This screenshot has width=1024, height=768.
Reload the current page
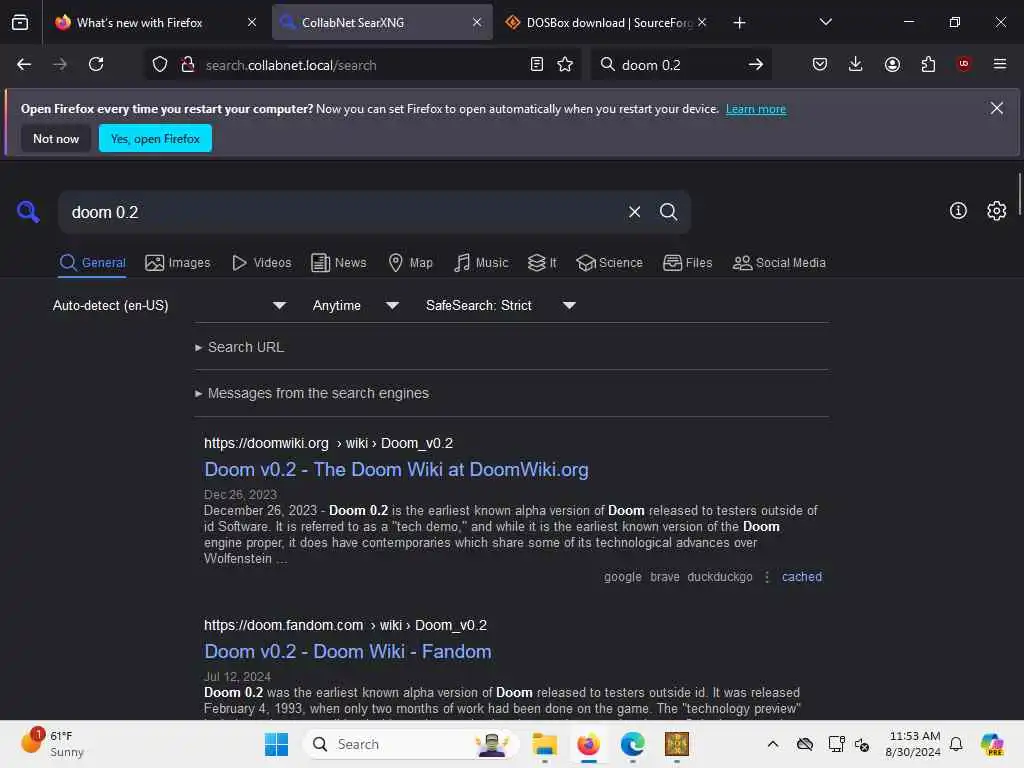coord(96,64)
